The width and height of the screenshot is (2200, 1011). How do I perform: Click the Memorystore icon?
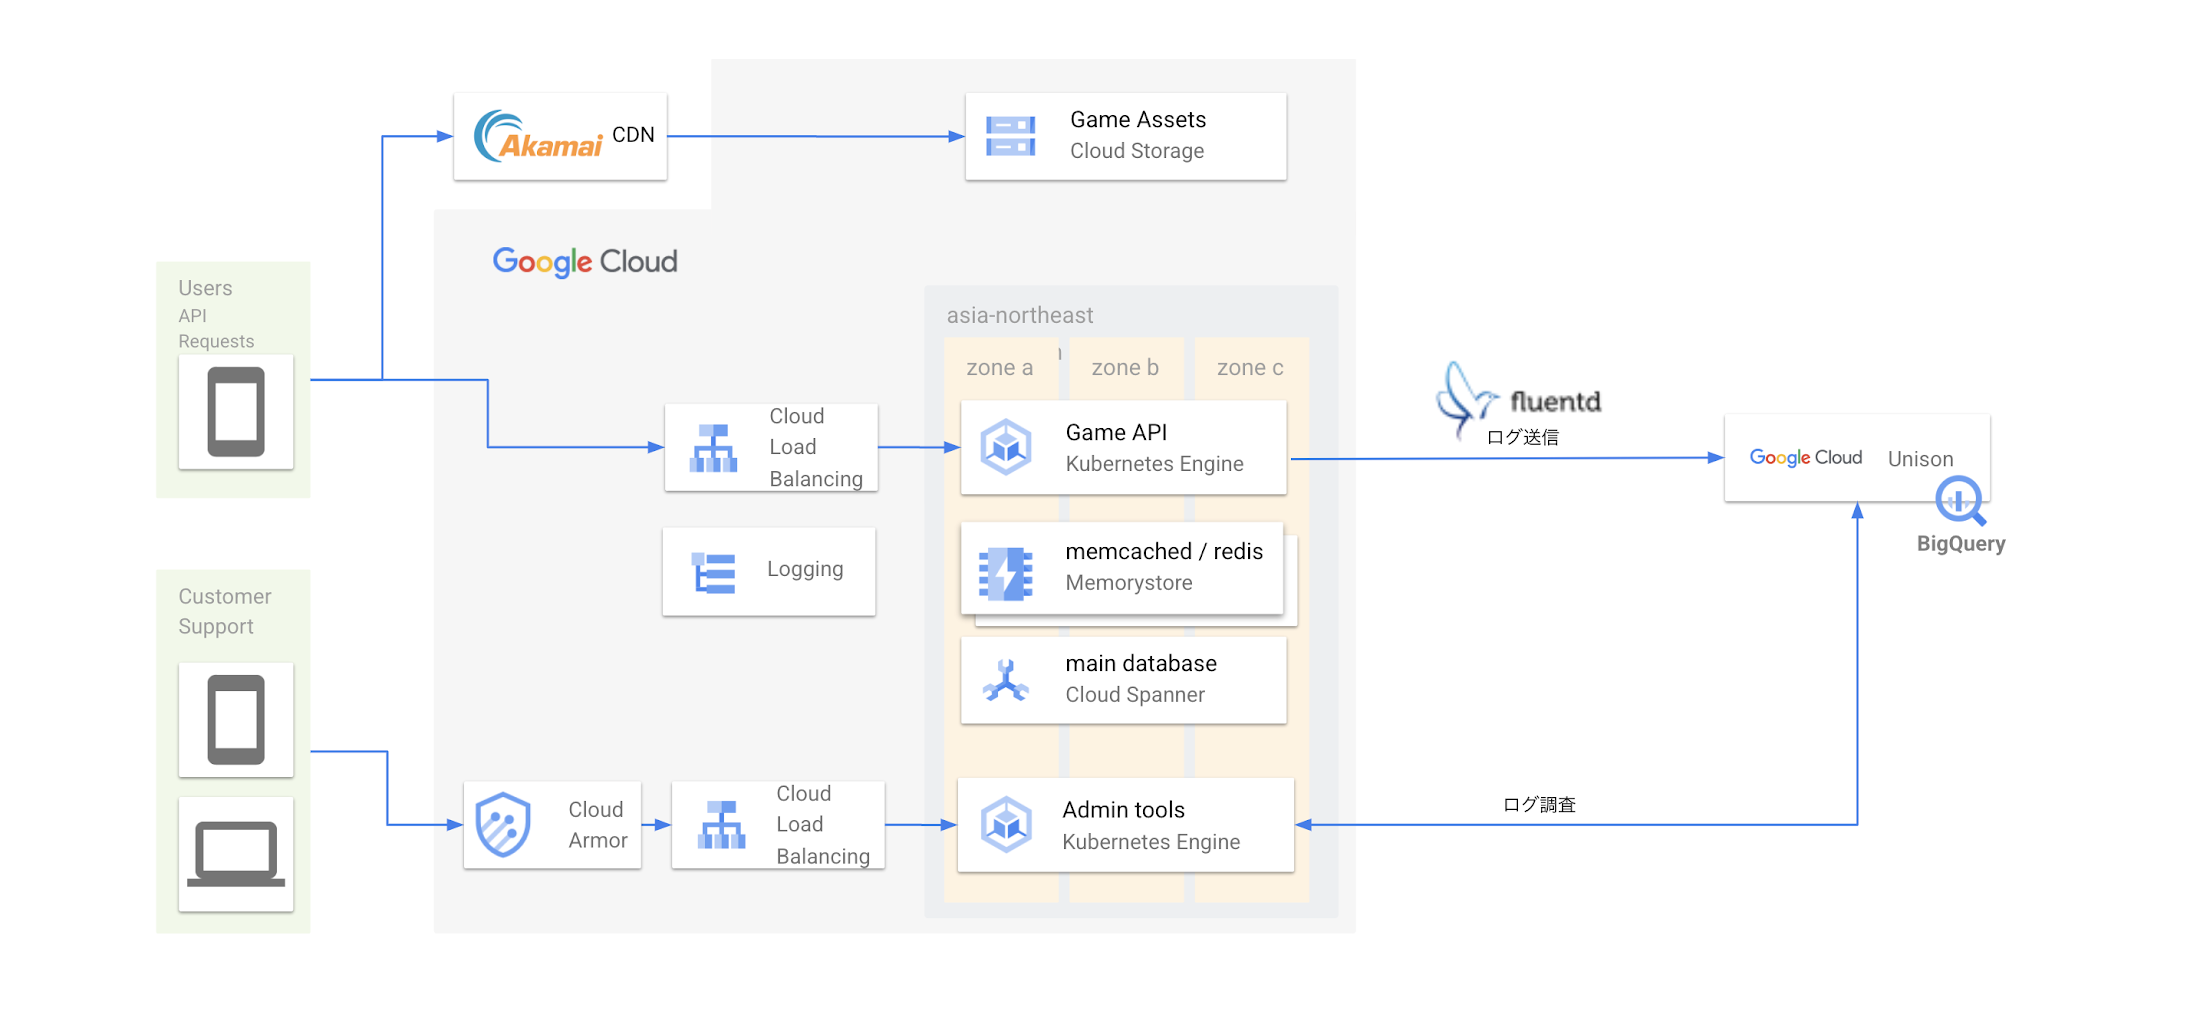coord(1006,573)
